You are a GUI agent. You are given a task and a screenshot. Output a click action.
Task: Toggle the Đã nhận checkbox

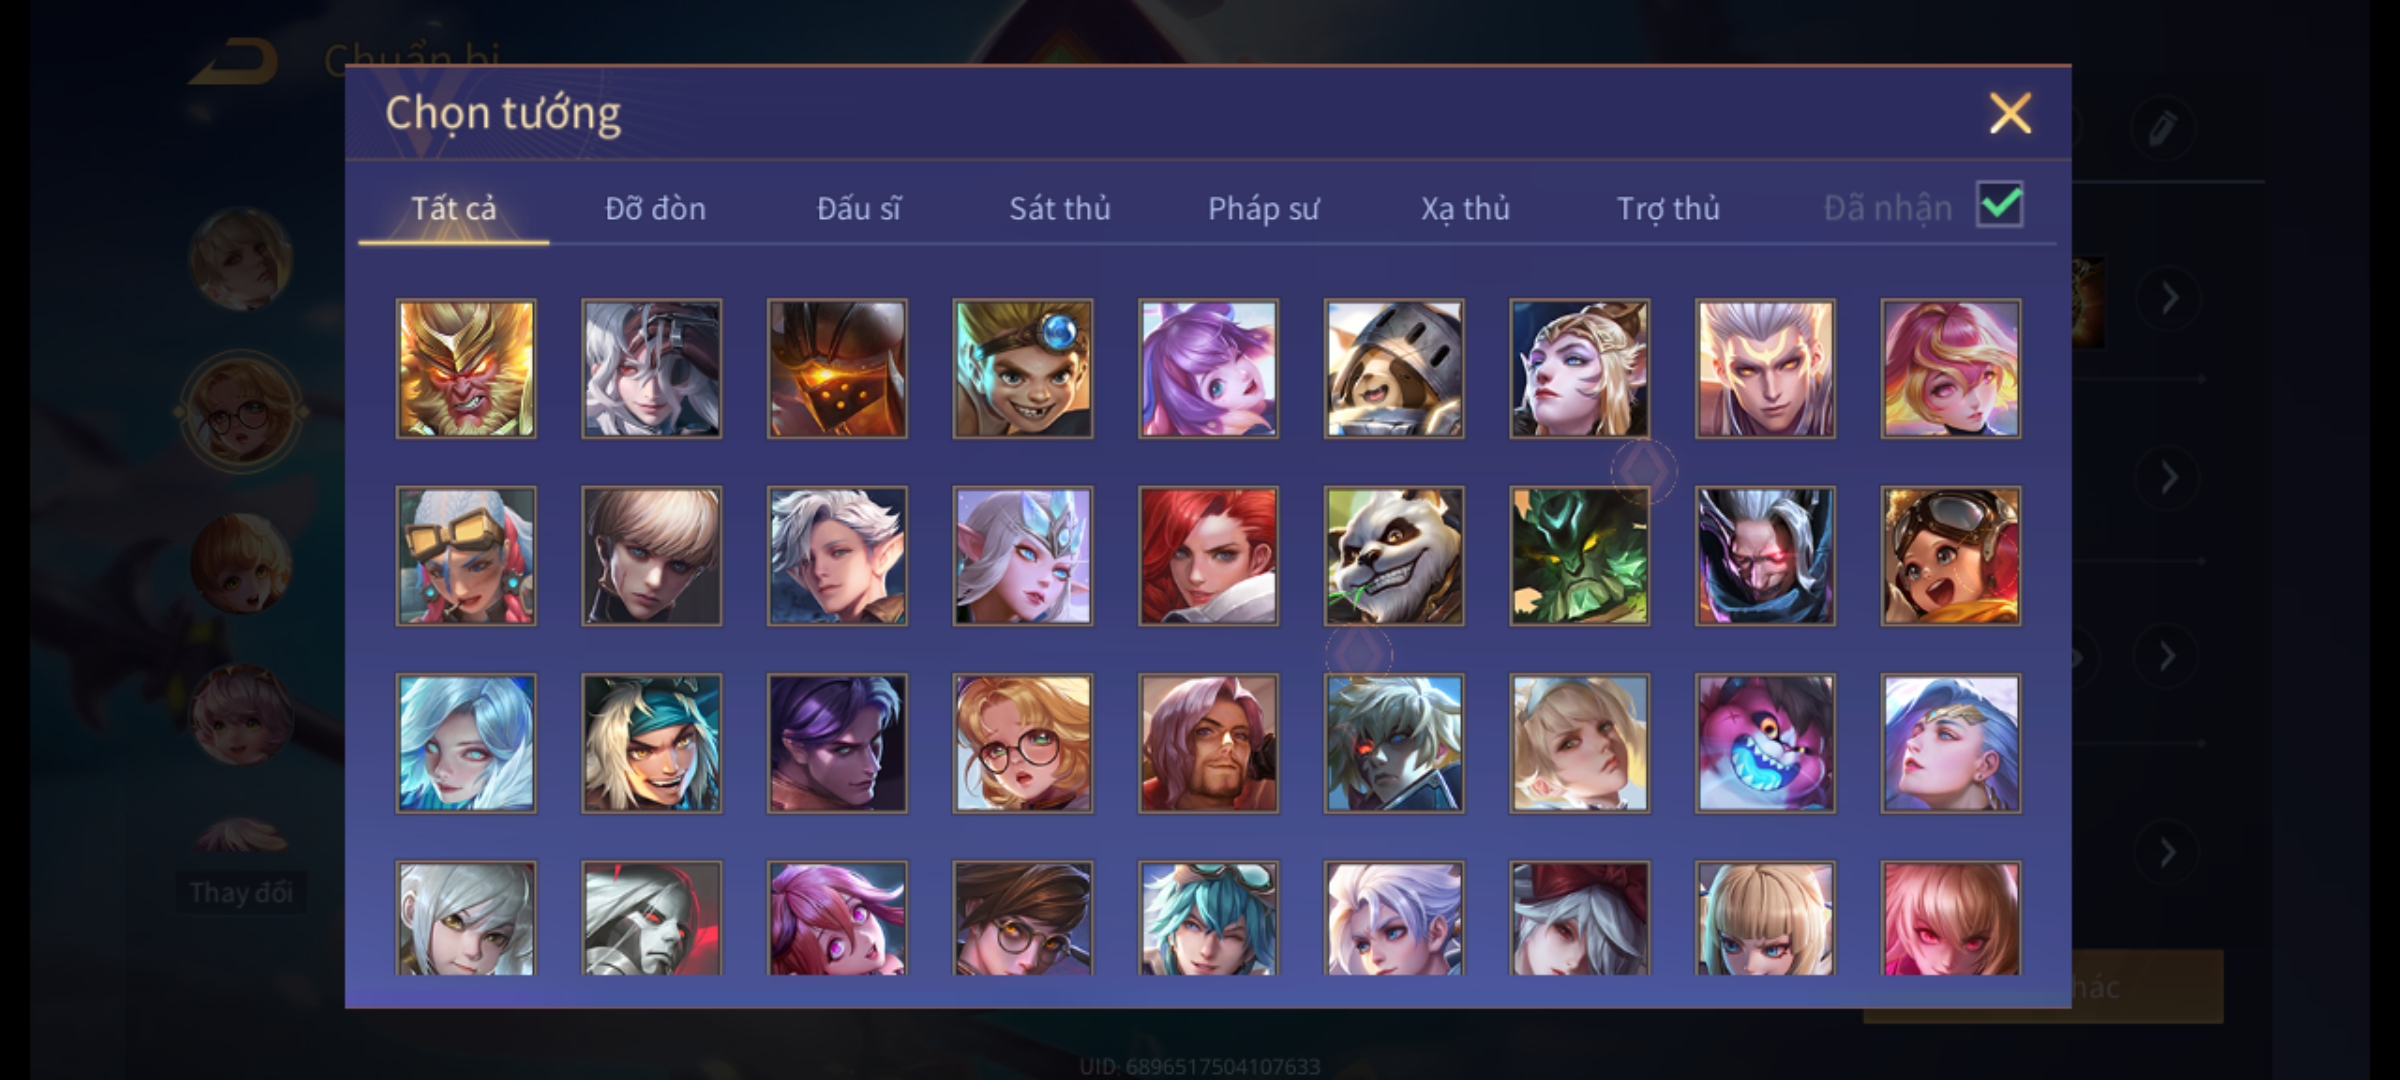(2000, 205)
